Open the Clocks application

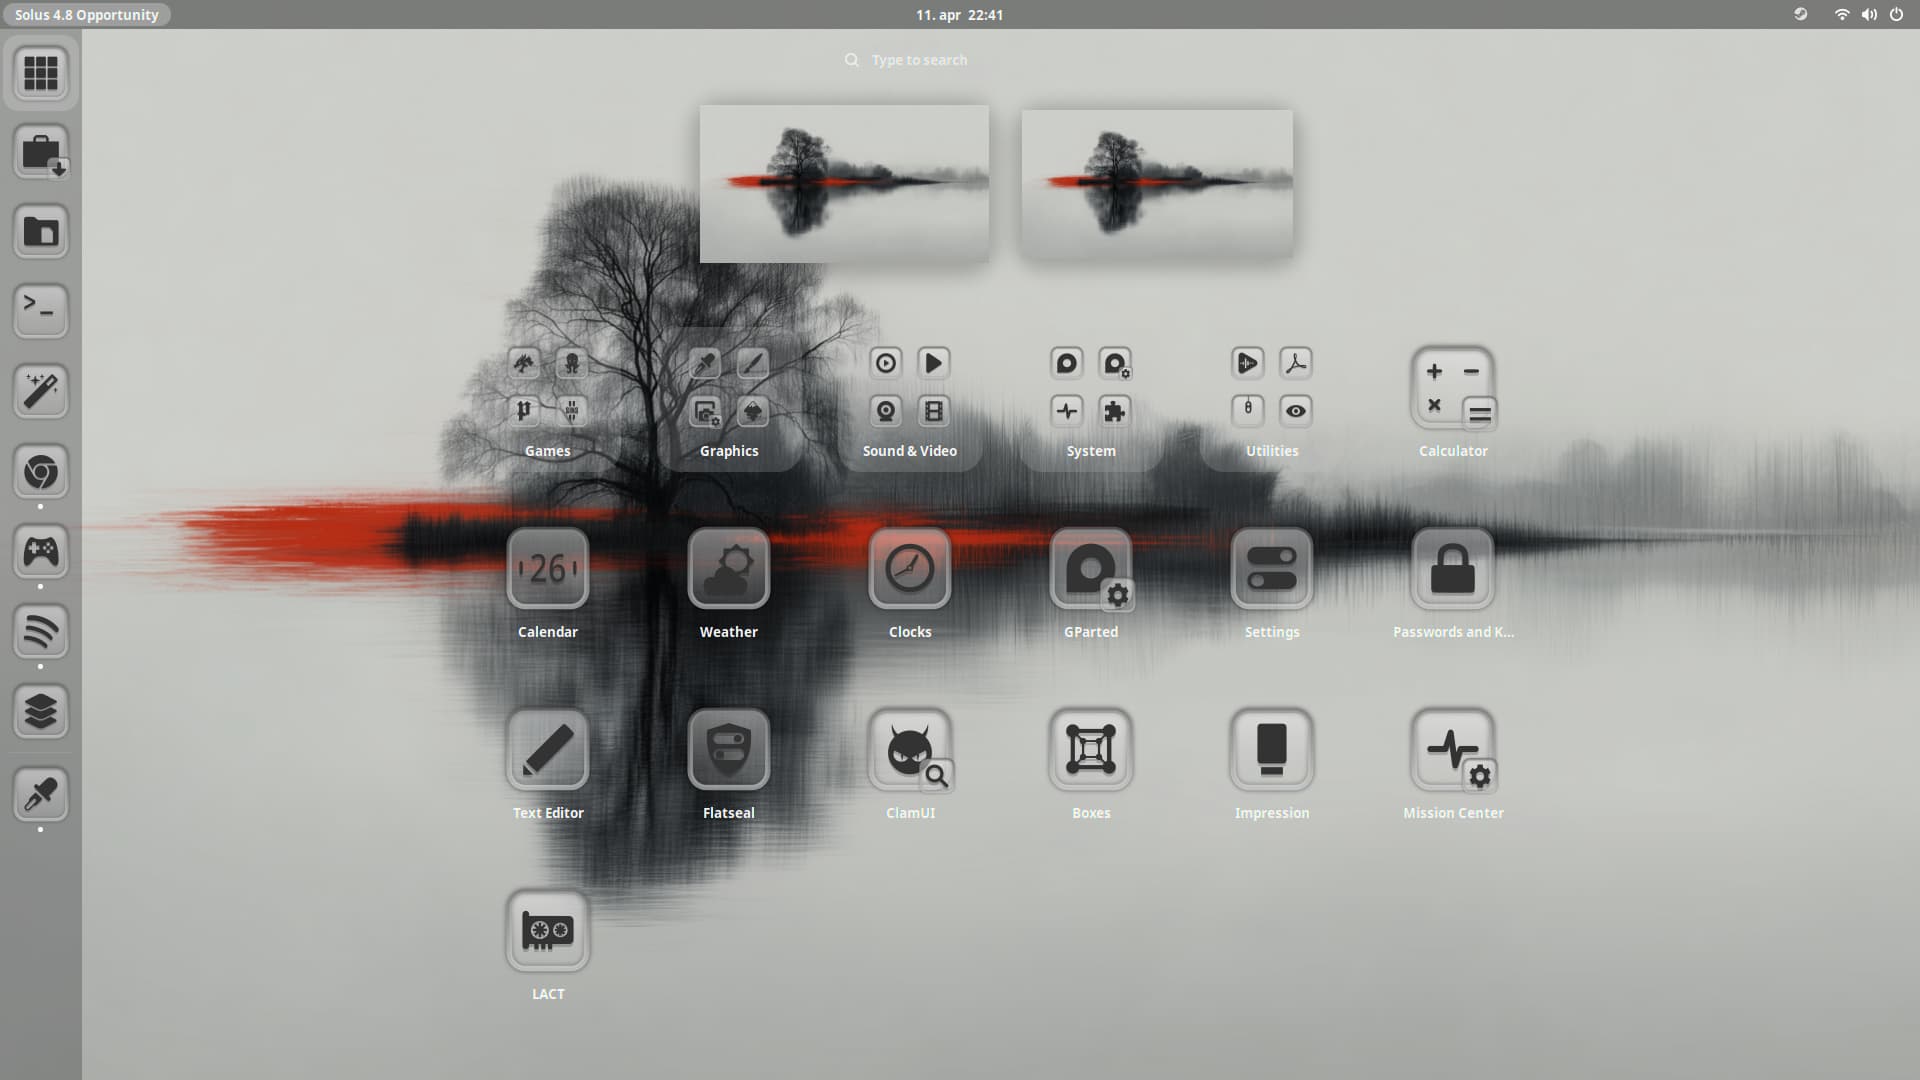coord(909,569)
